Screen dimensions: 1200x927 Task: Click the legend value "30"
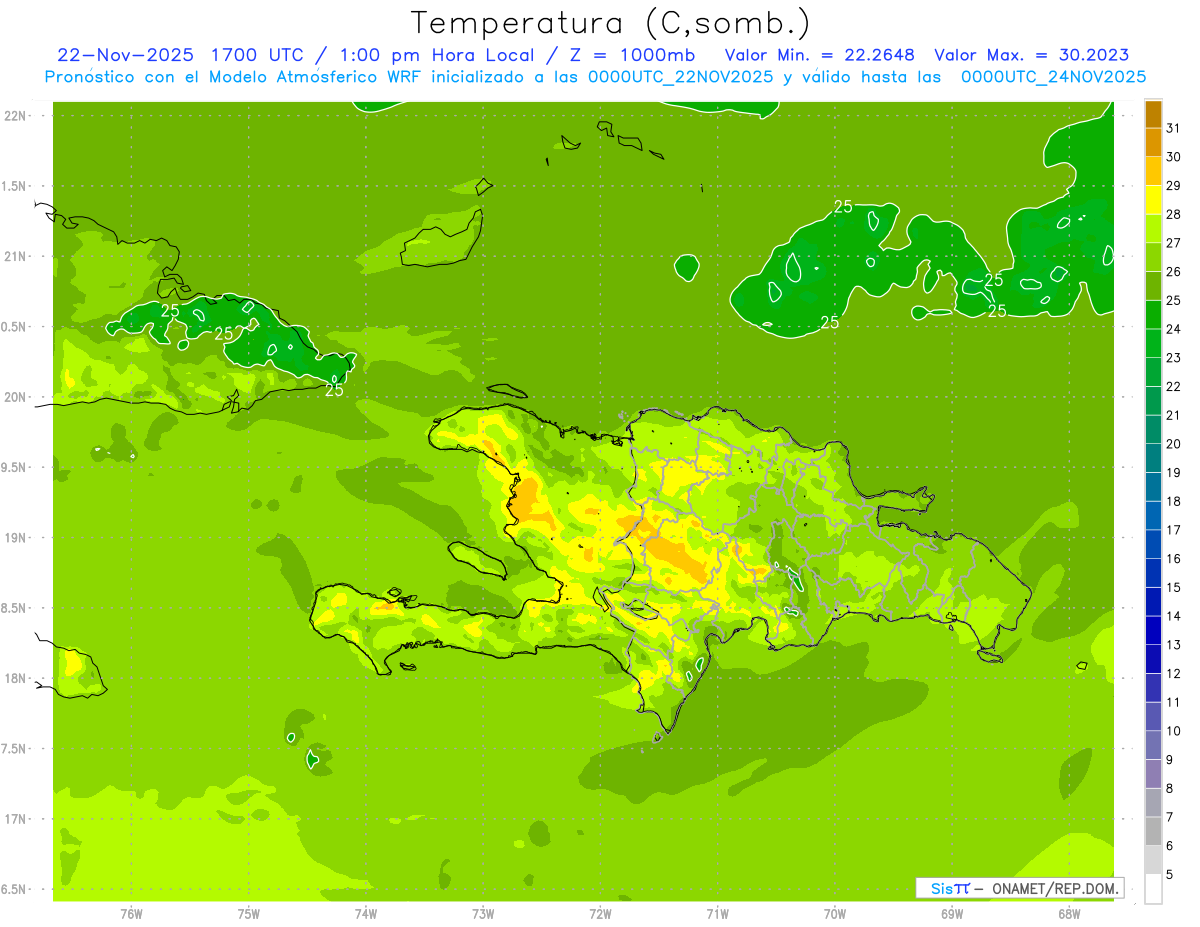click(1174, 157)
